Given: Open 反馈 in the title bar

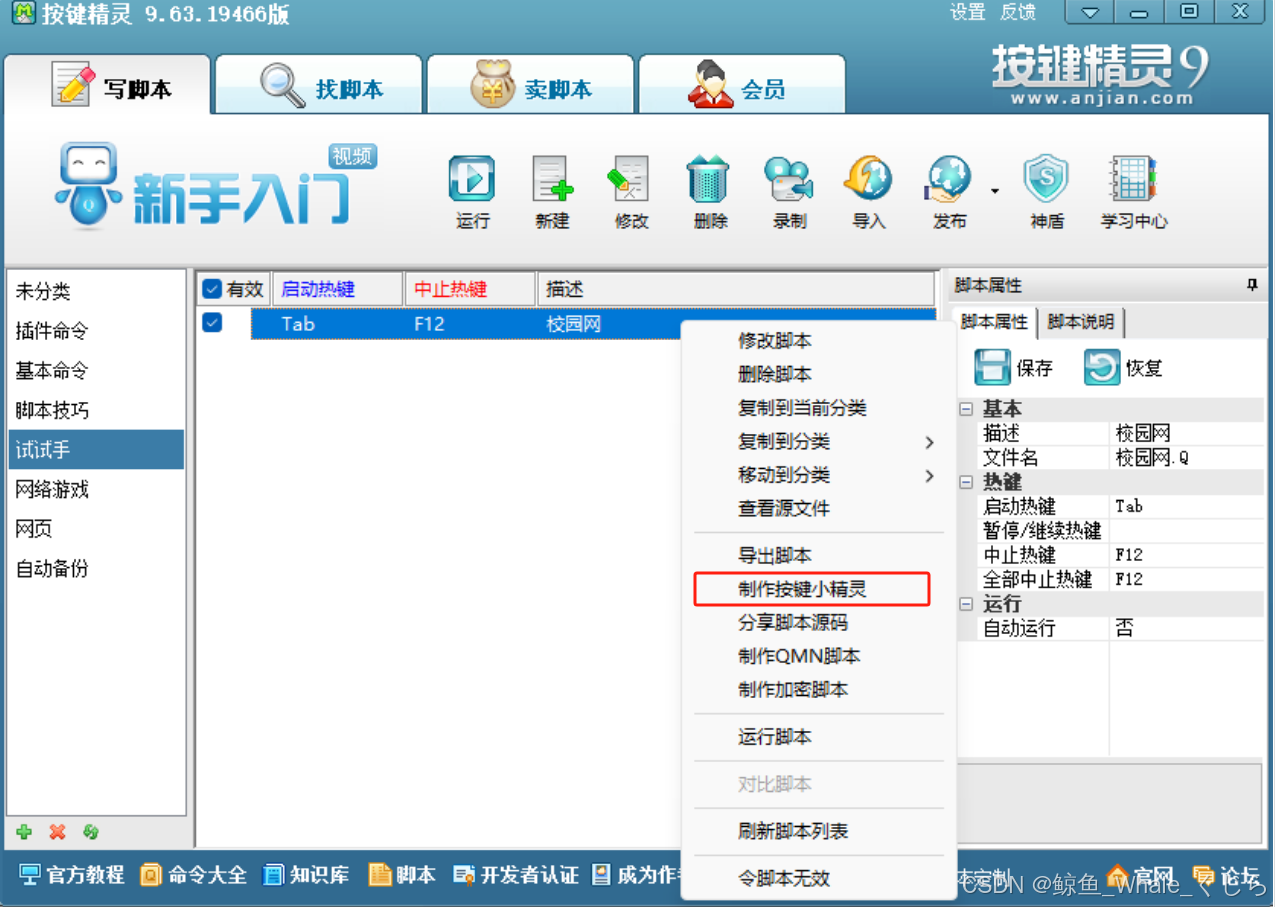Looking at the screenshot, I should (x=1018, y=12).
